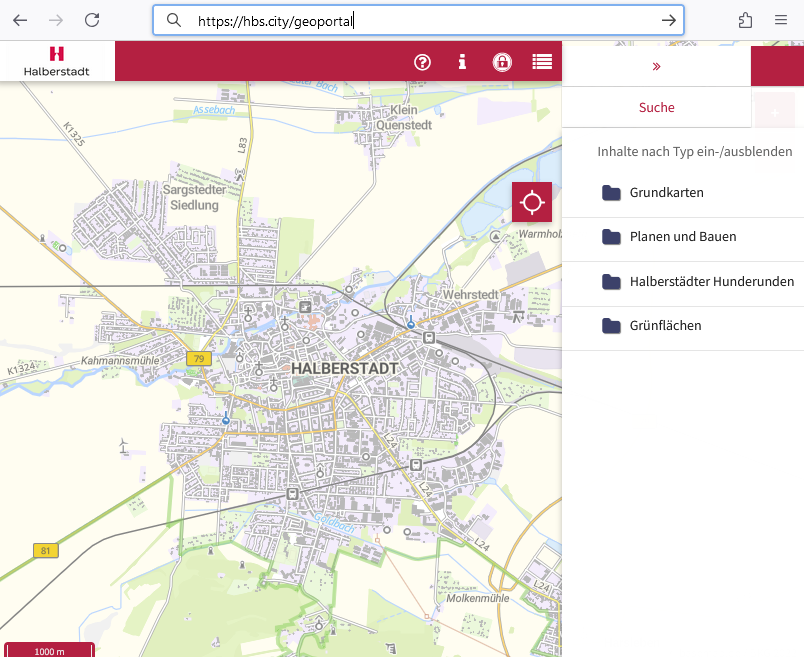The width and height of the screenshot is (804, 657).
Task: Expand the Grundkarten folder
Action: pyautogui.click(x=666, y=193)
